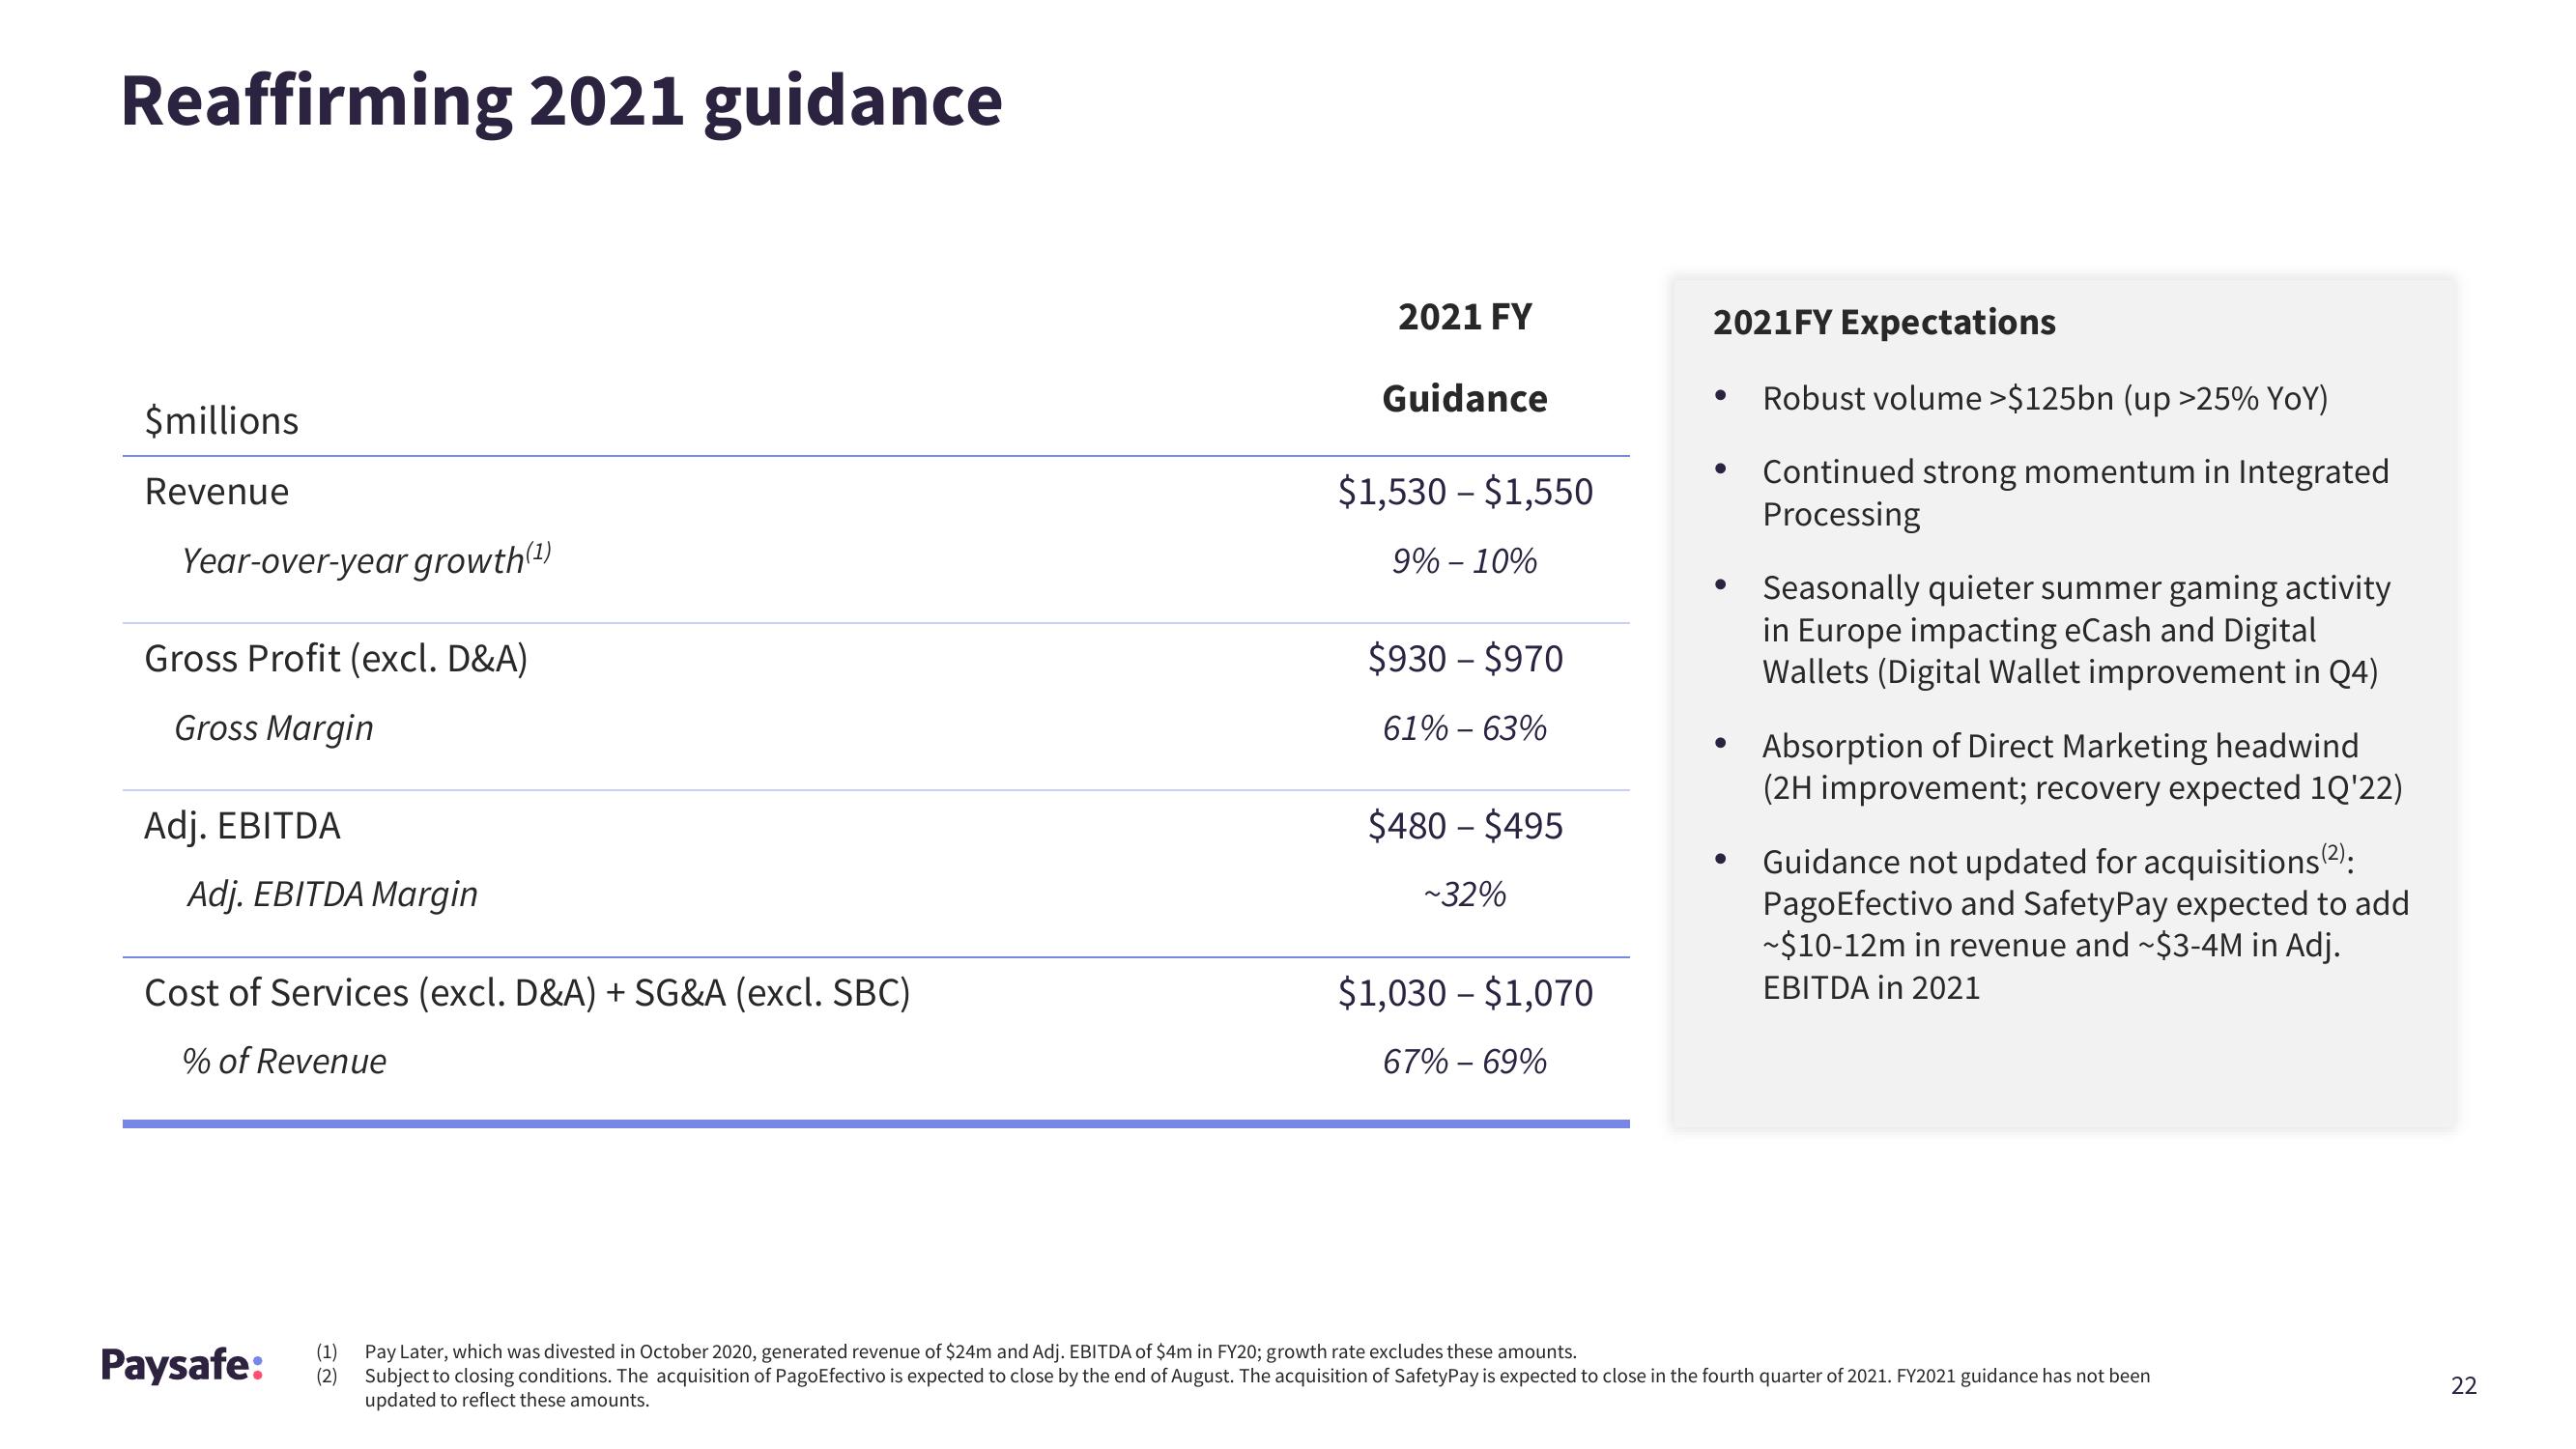
Task: Click the Revenue row label
Action: [215, 492]
